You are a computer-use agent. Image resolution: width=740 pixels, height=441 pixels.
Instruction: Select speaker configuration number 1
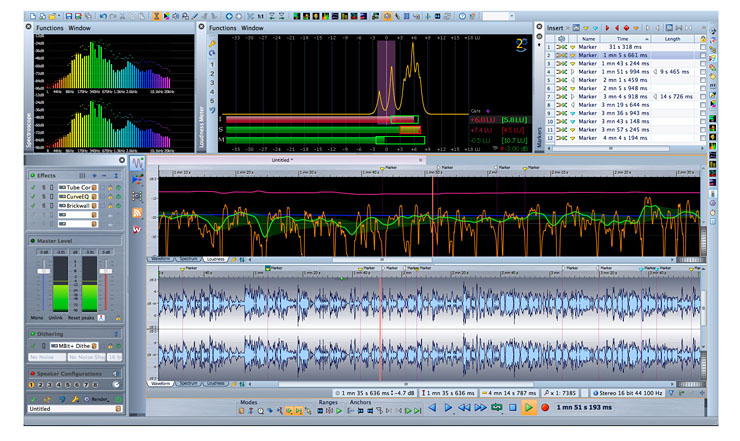tap(32, 384)
